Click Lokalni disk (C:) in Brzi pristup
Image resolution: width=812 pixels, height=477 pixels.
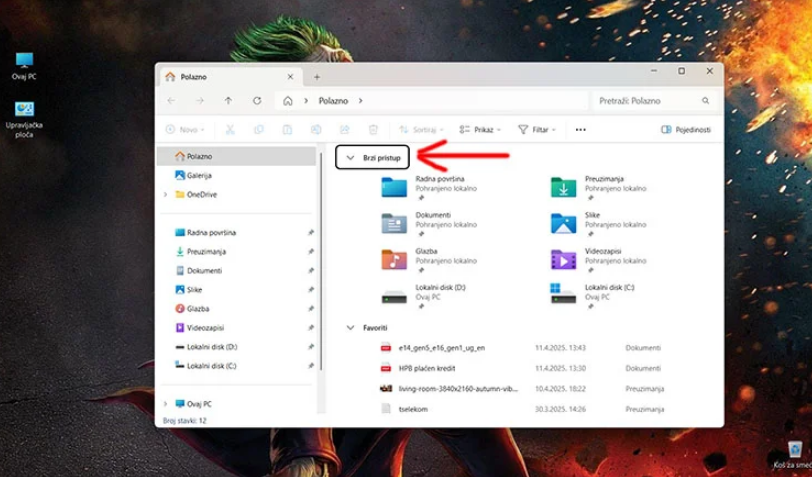[600, 297]
